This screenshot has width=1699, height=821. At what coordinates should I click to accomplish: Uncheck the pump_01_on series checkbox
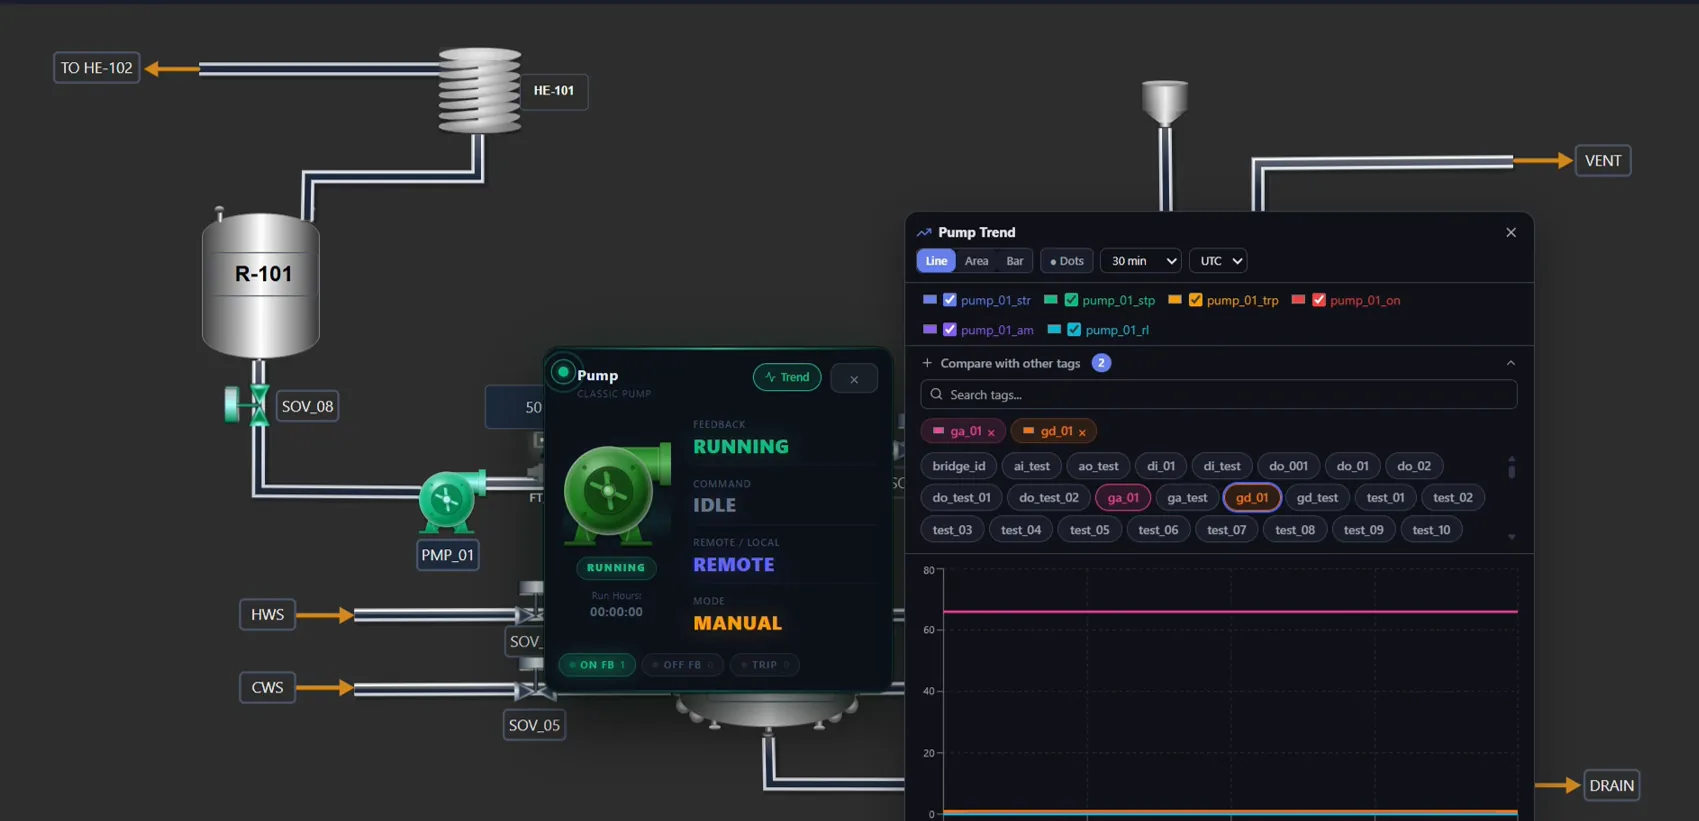click(x=1319, y=300)
